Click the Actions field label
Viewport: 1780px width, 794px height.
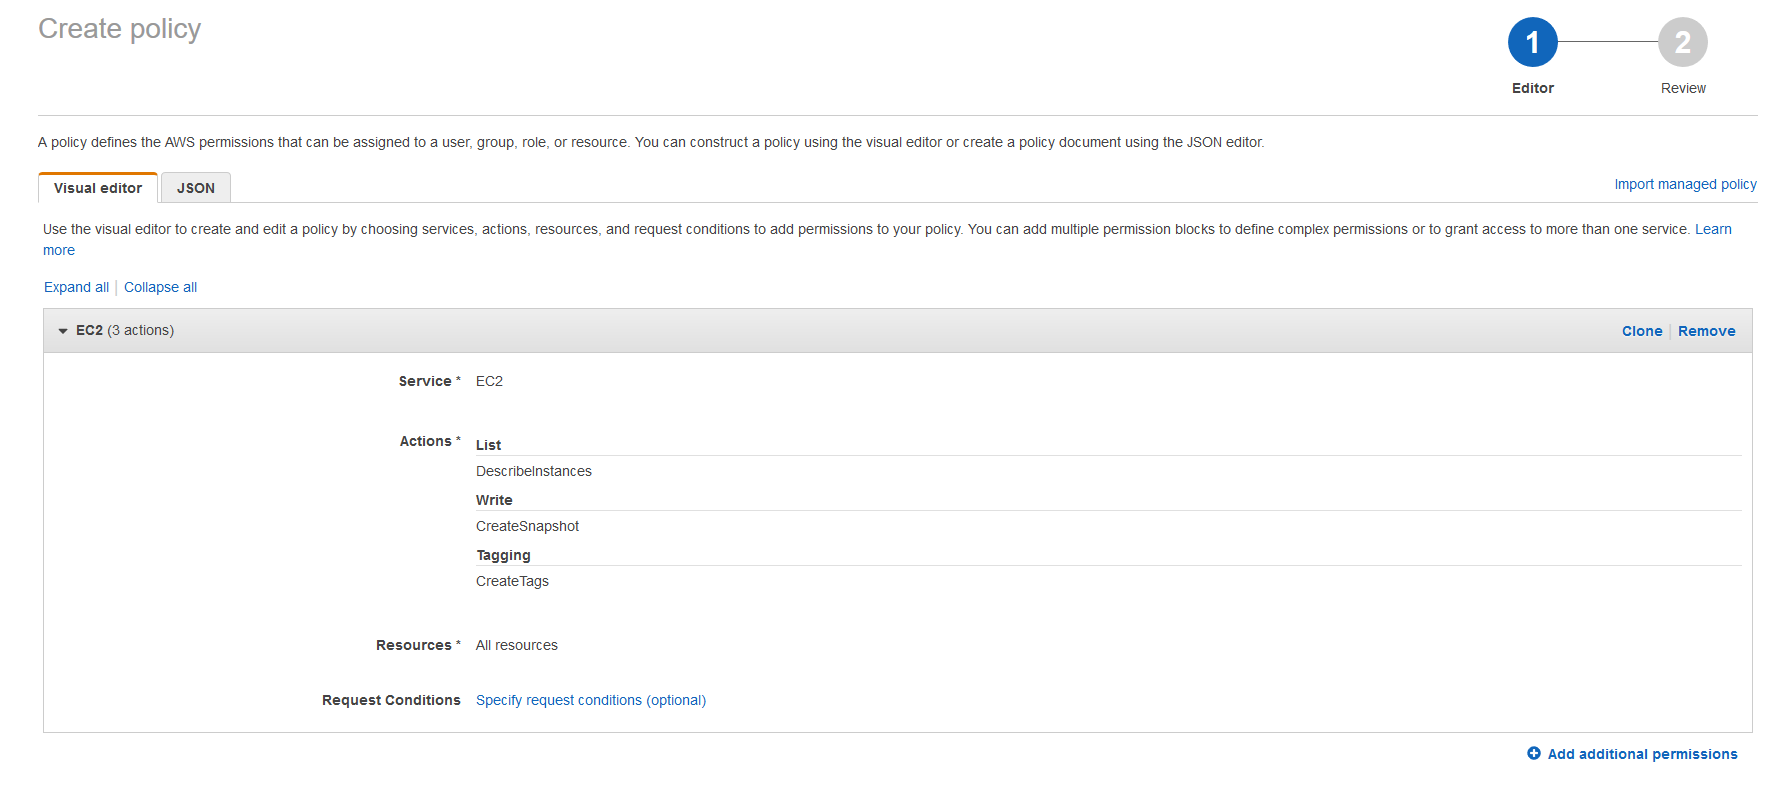click(430, 441)
